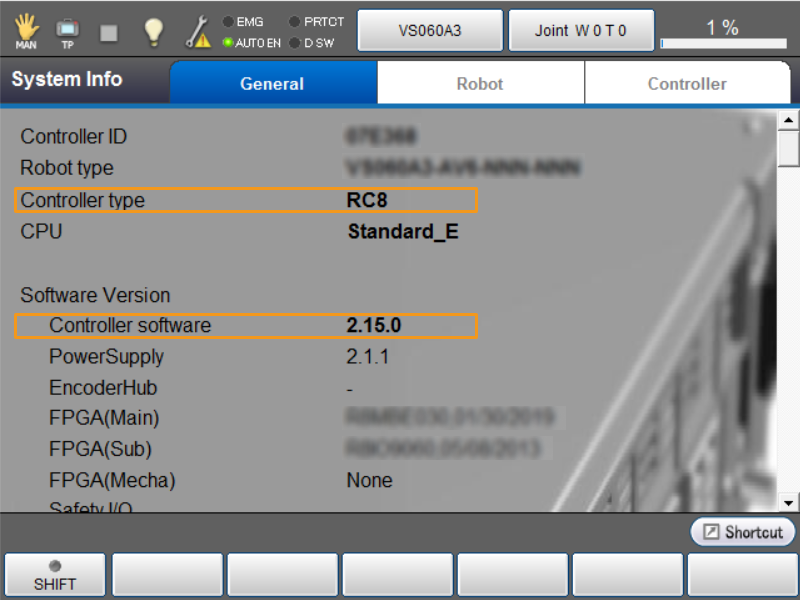Click the AUTO EN green indicator
Image resolution: width=800 pixels, height=600 pixels.
coord(228,43)
